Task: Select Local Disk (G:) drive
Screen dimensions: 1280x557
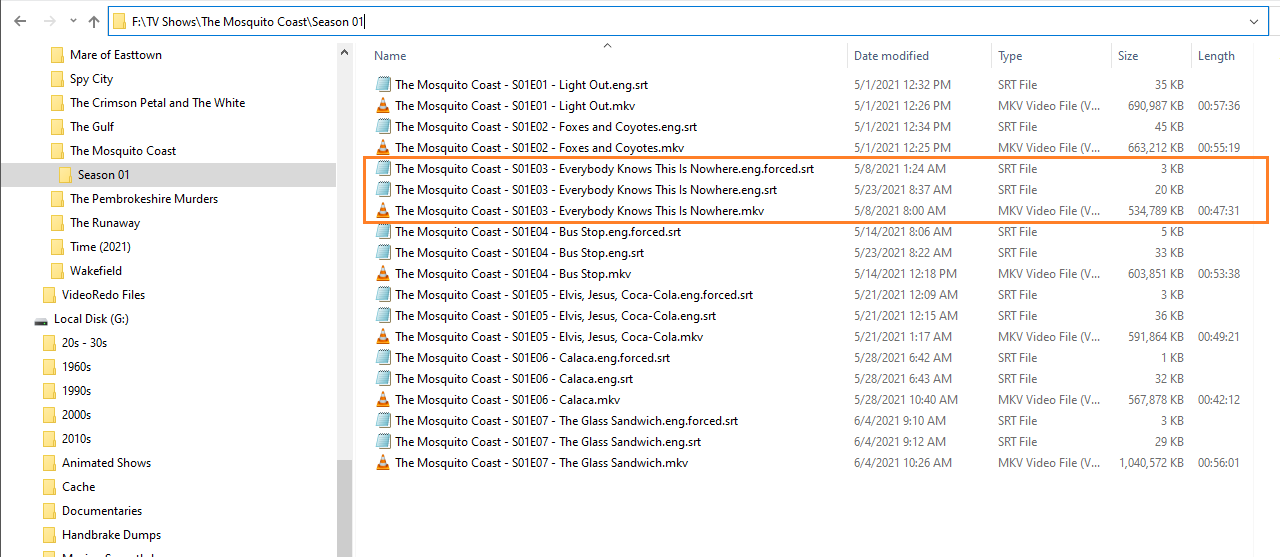Action: pos(91,319)
